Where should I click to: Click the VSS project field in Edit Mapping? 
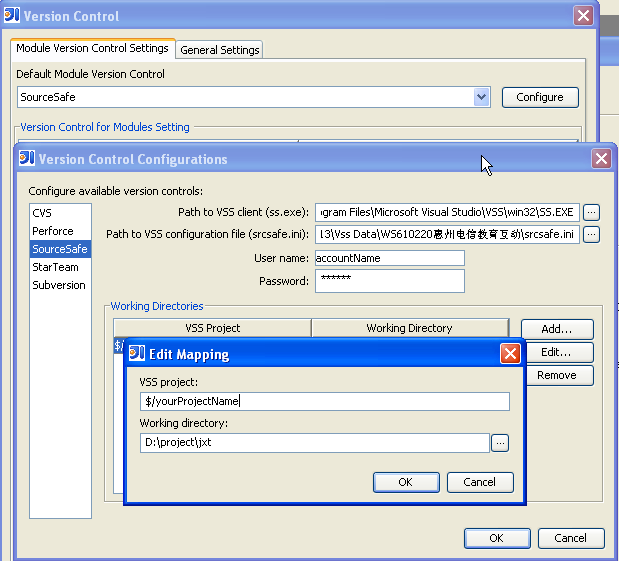click(x=325, y=402)
